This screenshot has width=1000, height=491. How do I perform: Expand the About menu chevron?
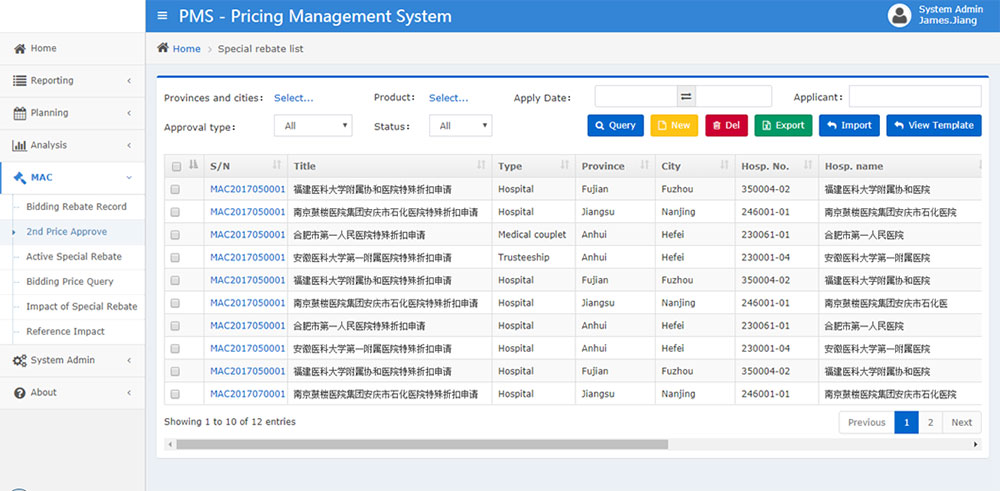129,393
